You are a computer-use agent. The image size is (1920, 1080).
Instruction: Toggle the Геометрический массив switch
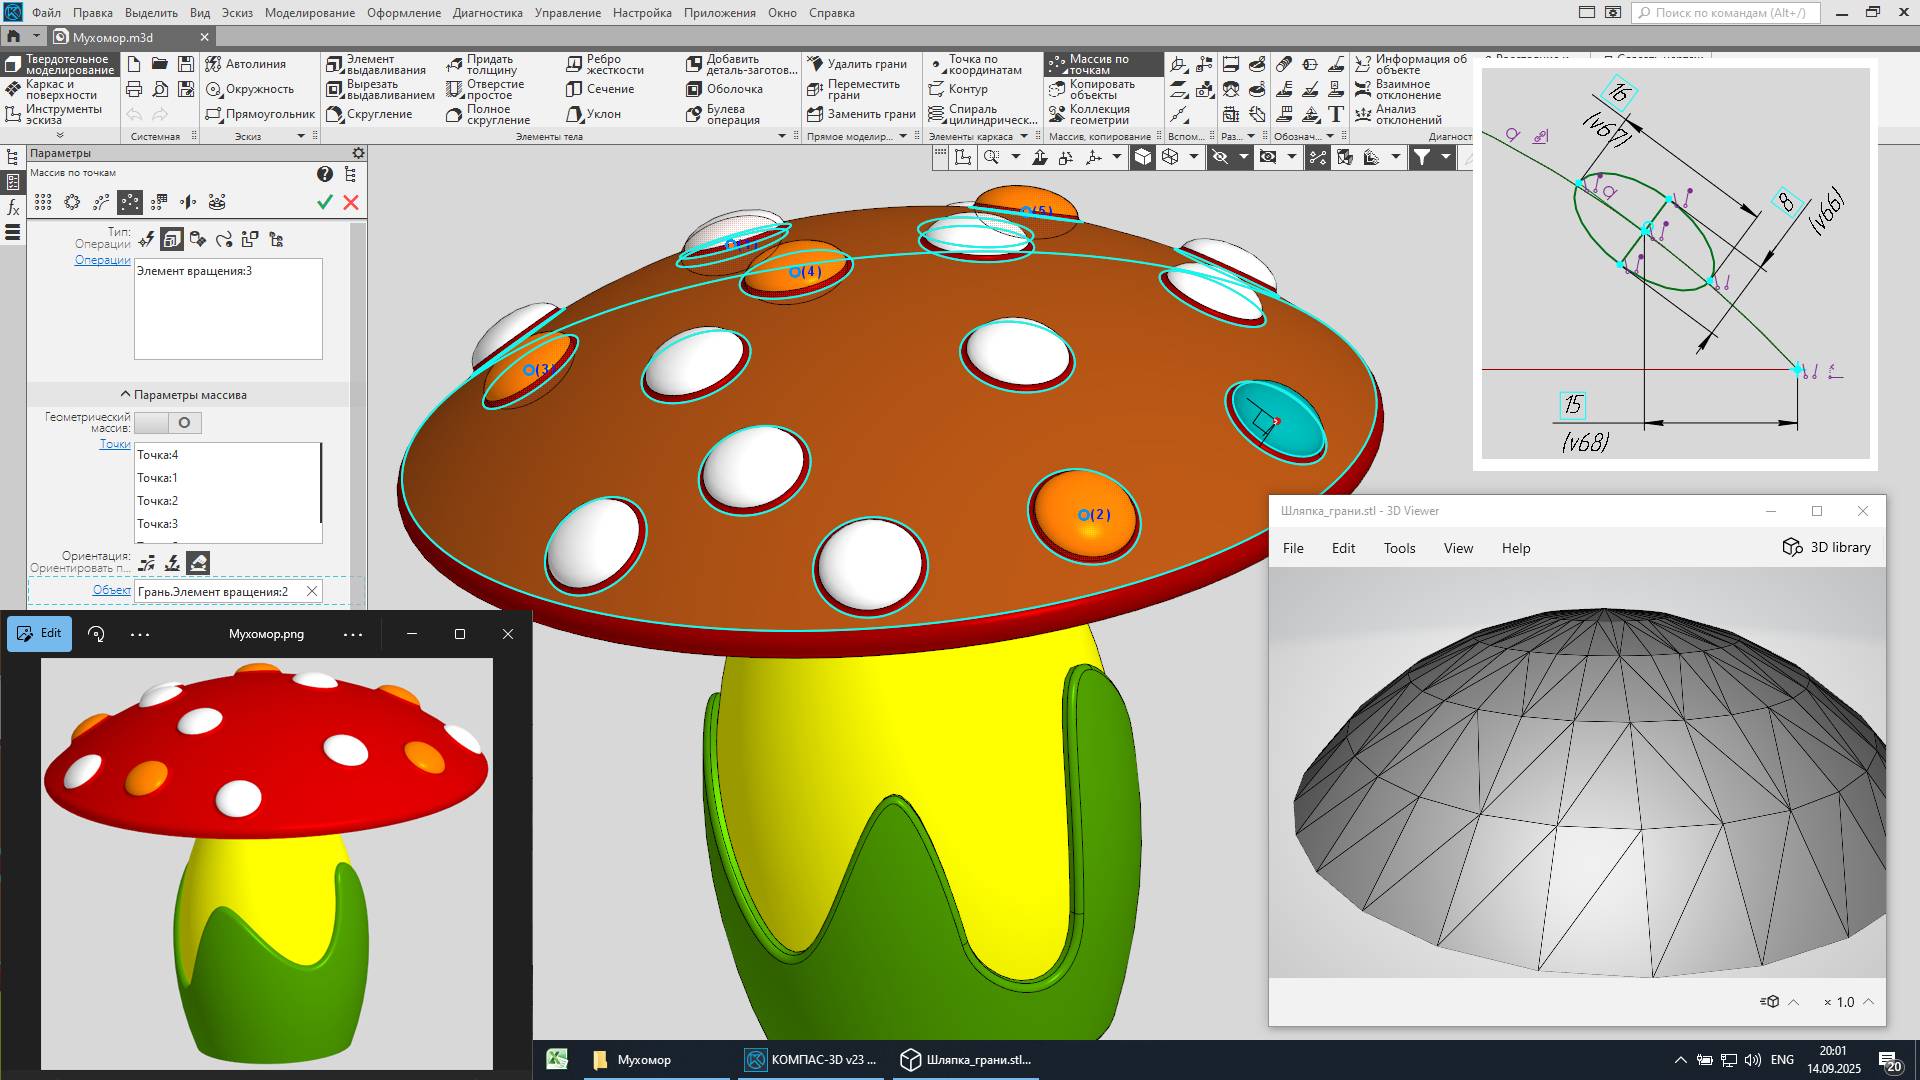[x=168, y=423]
